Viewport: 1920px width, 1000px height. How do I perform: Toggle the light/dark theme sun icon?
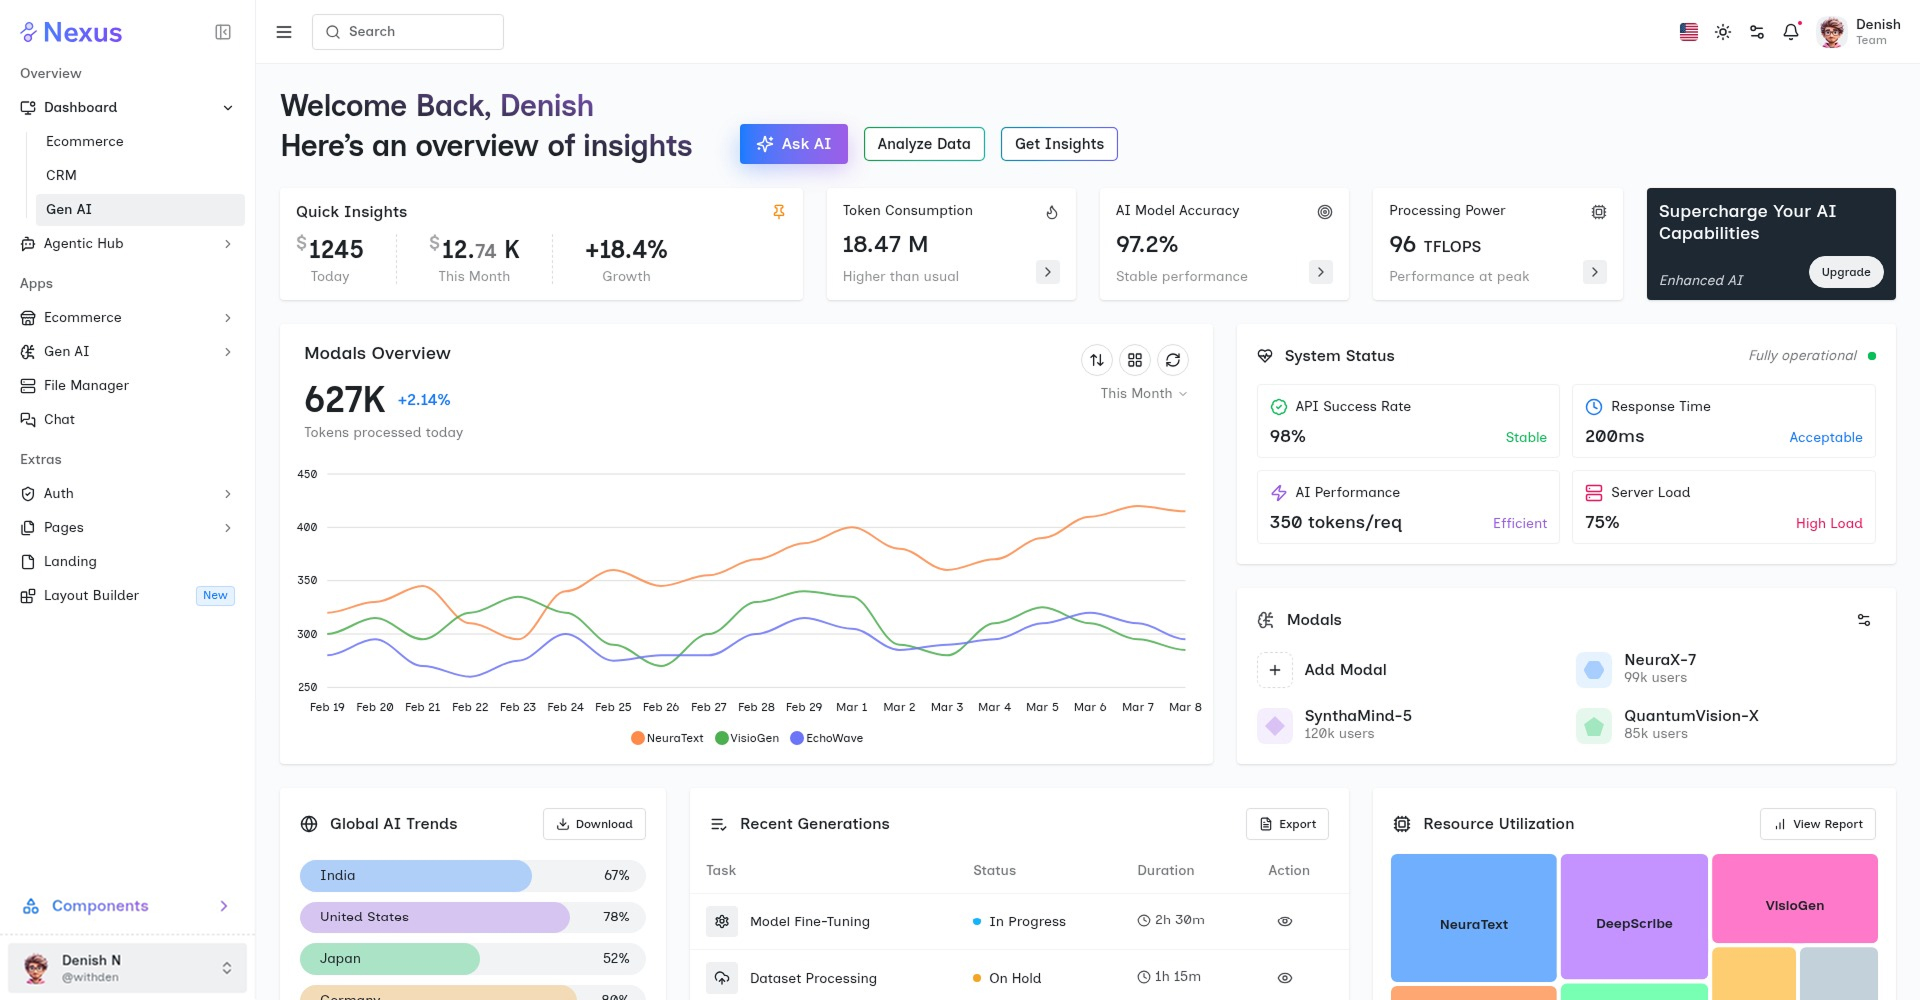[1723, 32]
